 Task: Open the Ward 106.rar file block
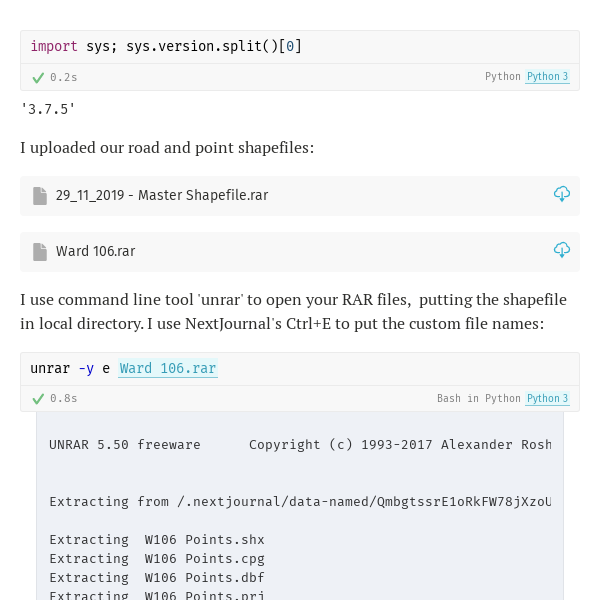point(300,252)
